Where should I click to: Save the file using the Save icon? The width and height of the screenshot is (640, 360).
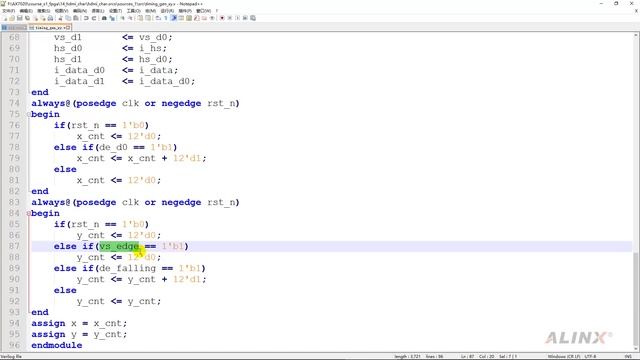tap(20, 18)
